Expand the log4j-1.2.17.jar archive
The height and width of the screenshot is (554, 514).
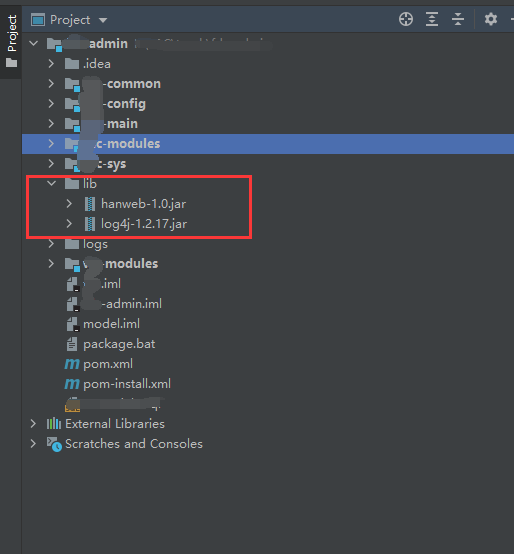pos(69,224)
